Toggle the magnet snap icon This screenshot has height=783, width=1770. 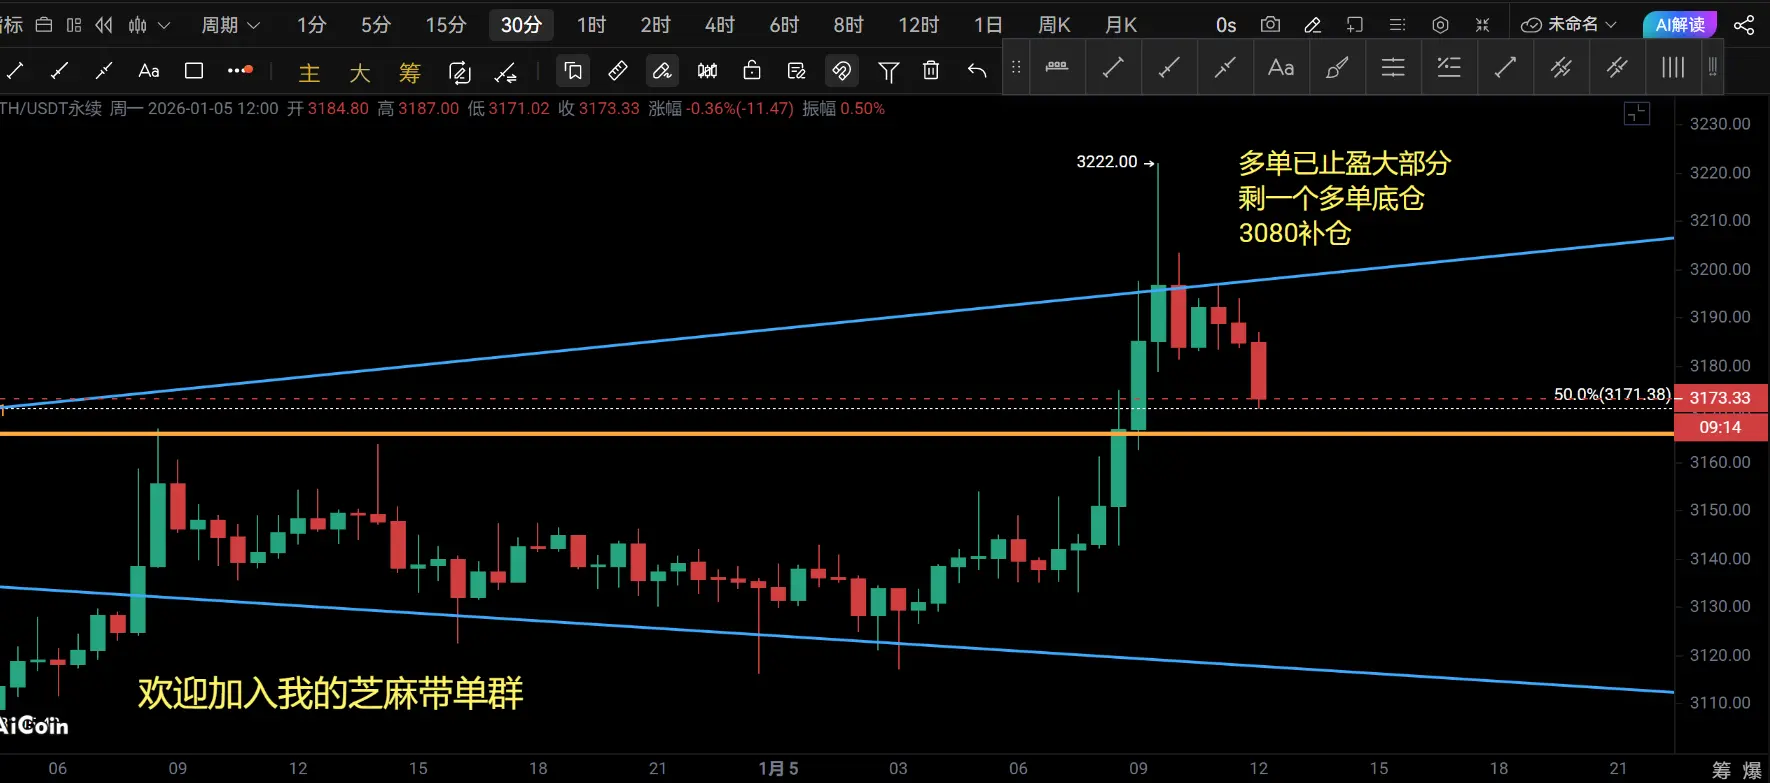[x=842, y=70]
